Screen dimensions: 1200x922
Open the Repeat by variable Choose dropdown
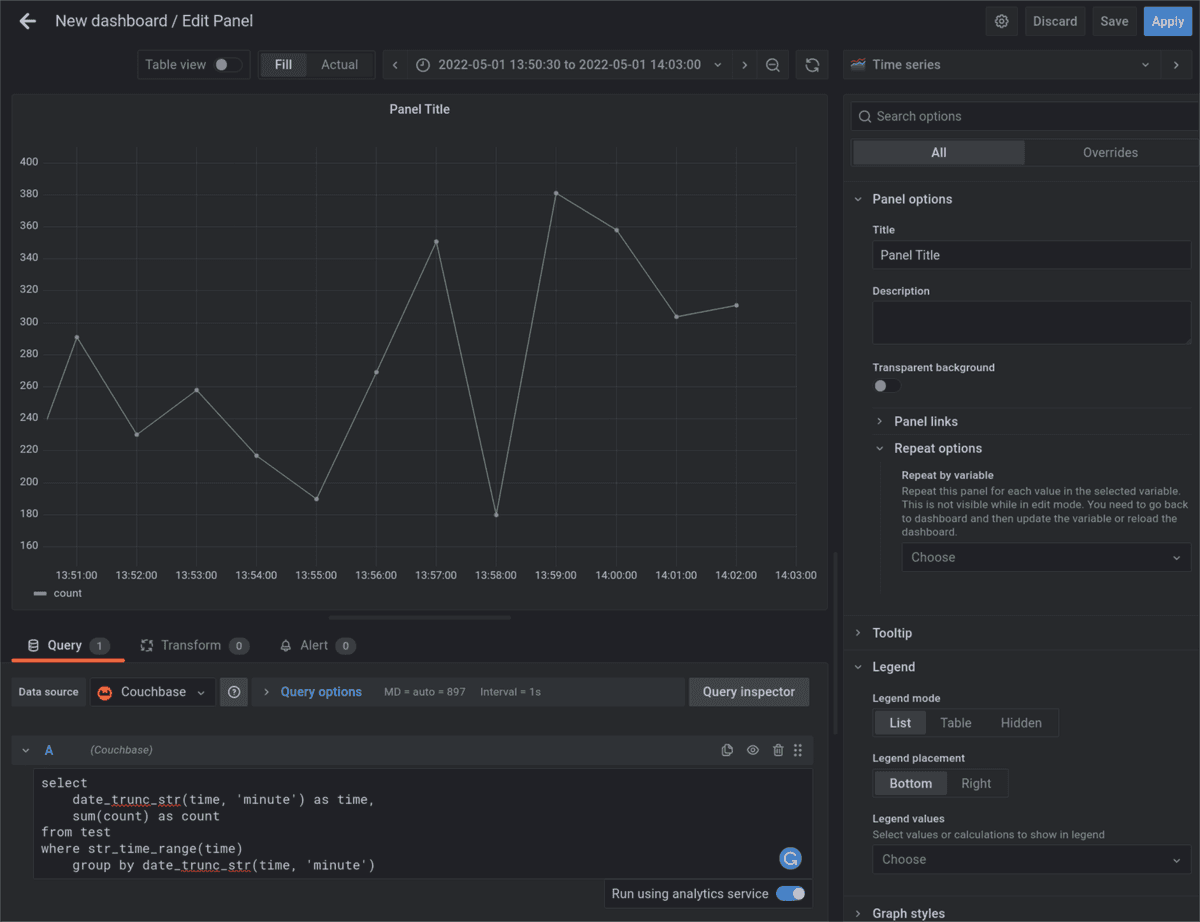coord(1045,557)
